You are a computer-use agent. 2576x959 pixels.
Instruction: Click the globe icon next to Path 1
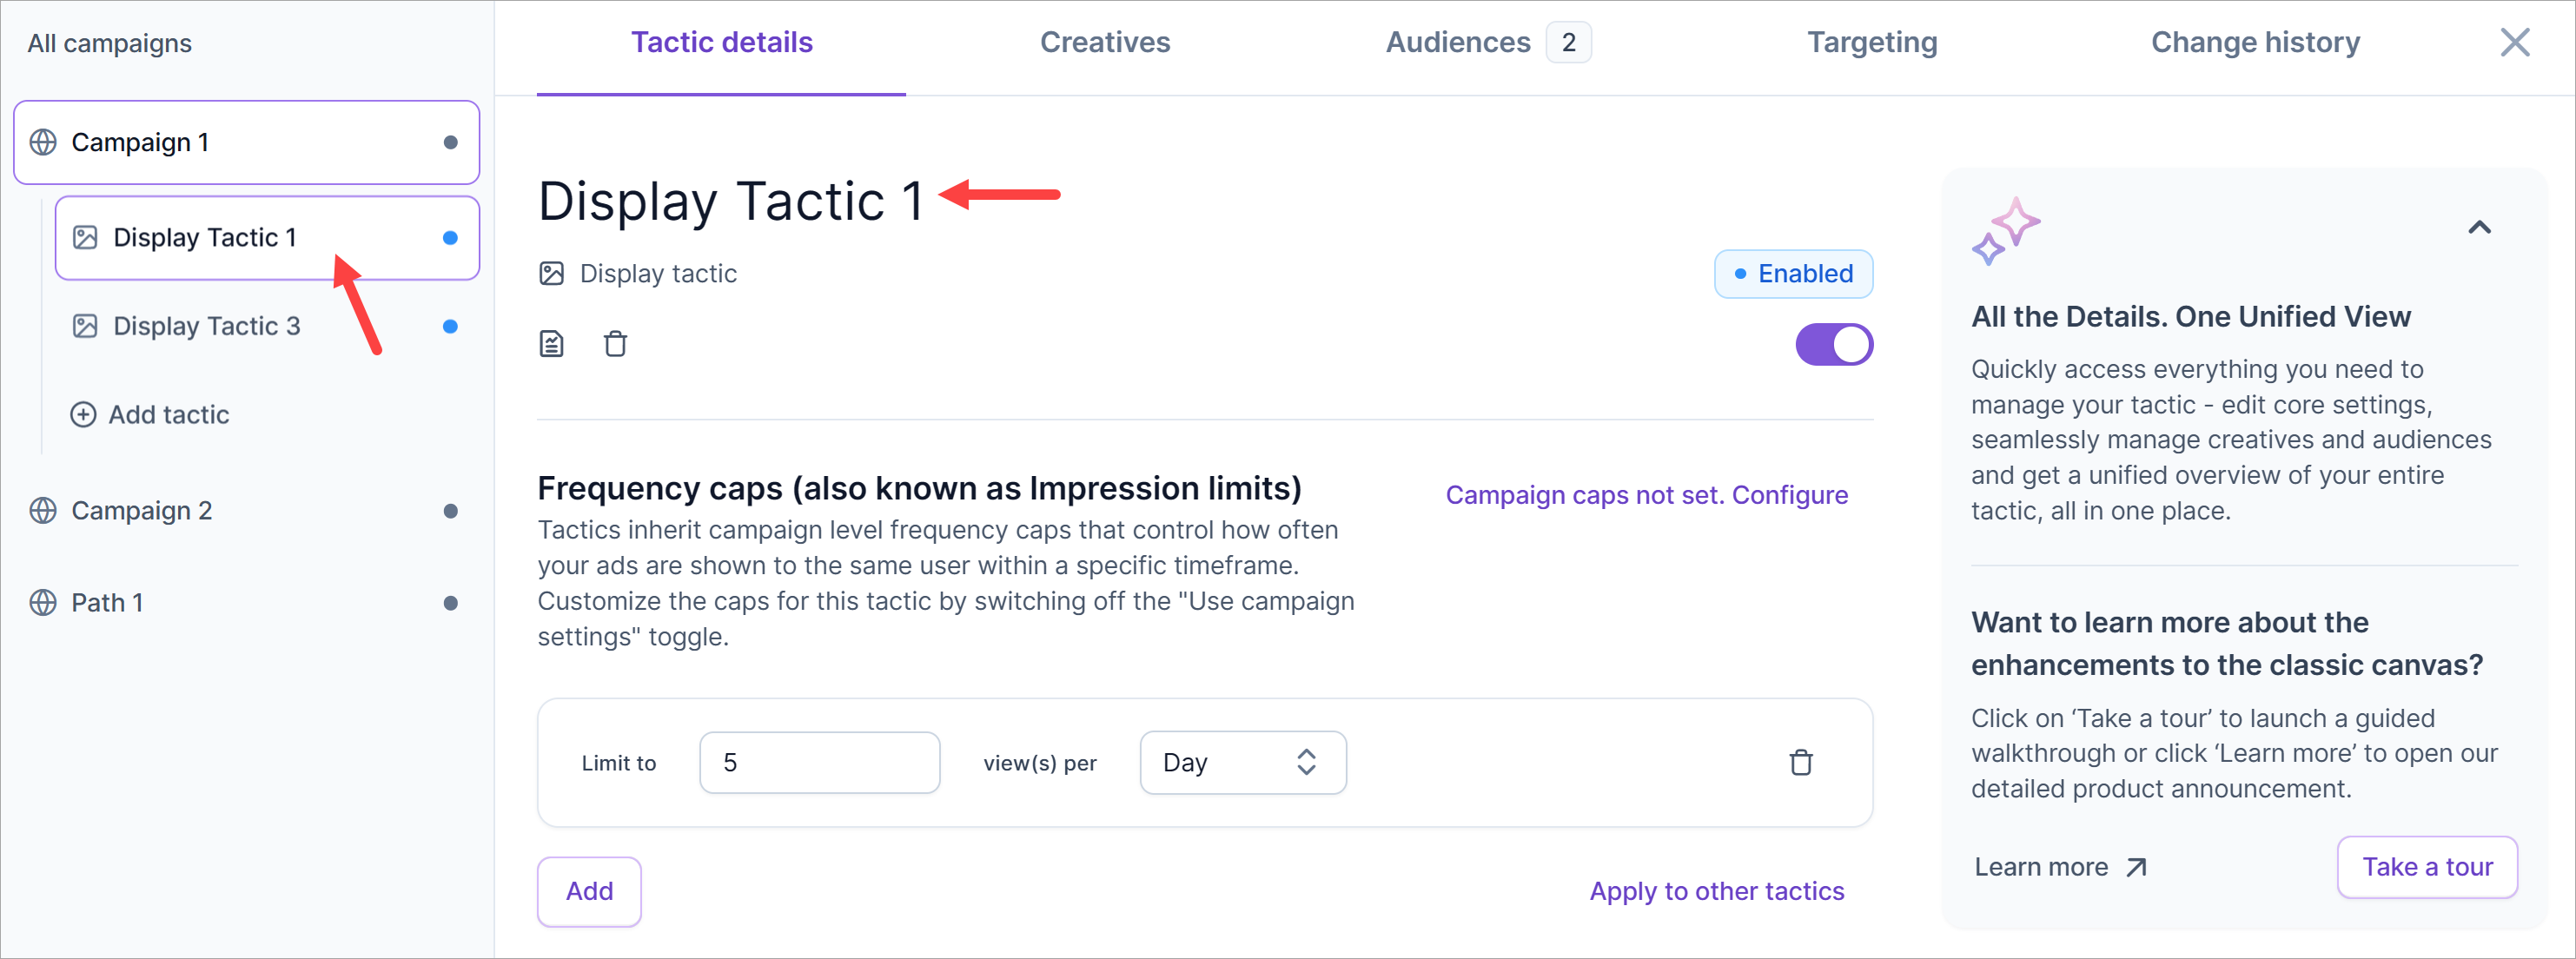43,603
